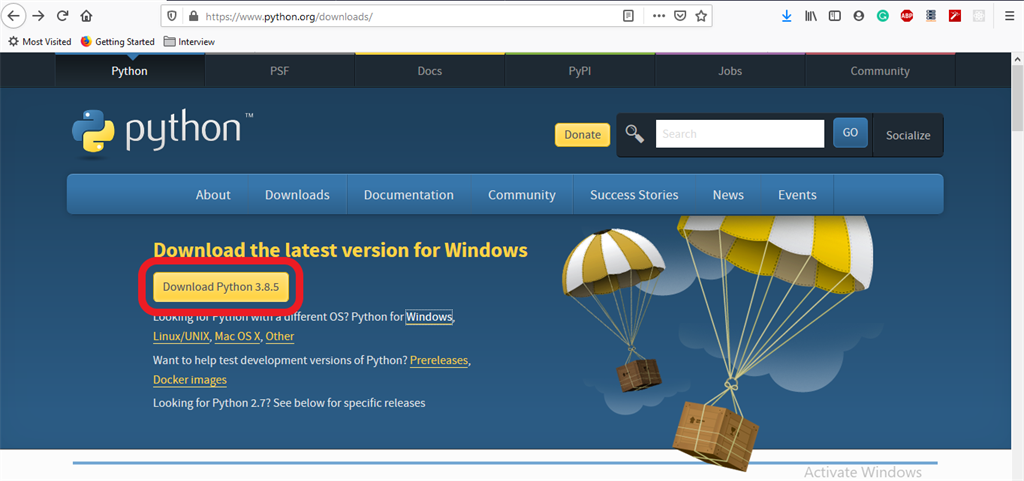Viewport: 1024px width, 481px height.
Task: Show site security padlock info
Action: 193,16
